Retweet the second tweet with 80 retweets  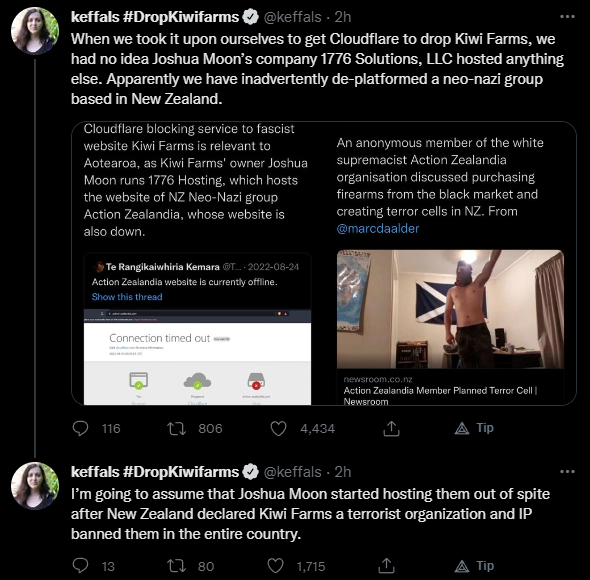(x=176, y=566)
